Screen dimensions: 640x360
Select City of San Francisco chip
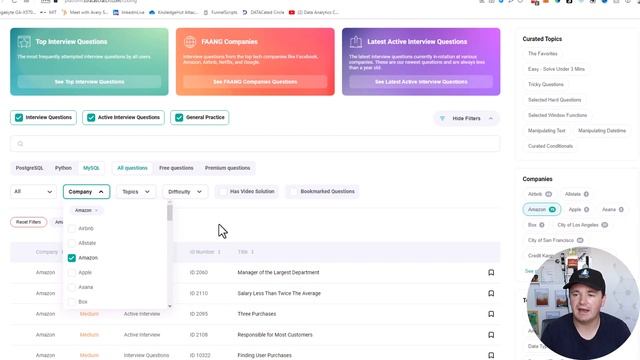pyautogui.click(x=556, y=240)
